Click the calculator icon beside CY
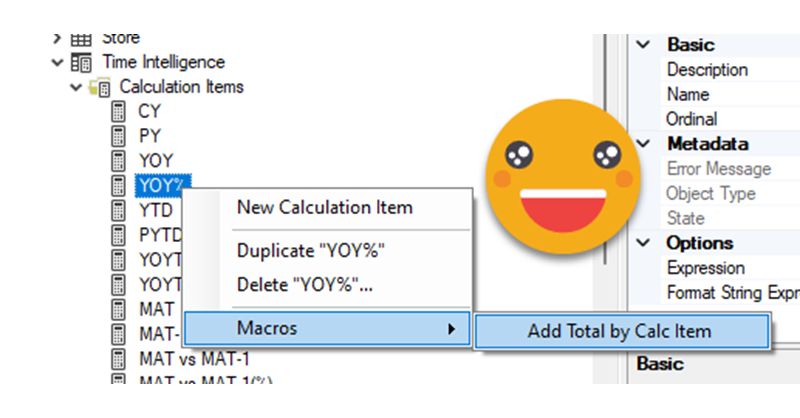Viewport: 800px width, 418px height. coord(120,112)
